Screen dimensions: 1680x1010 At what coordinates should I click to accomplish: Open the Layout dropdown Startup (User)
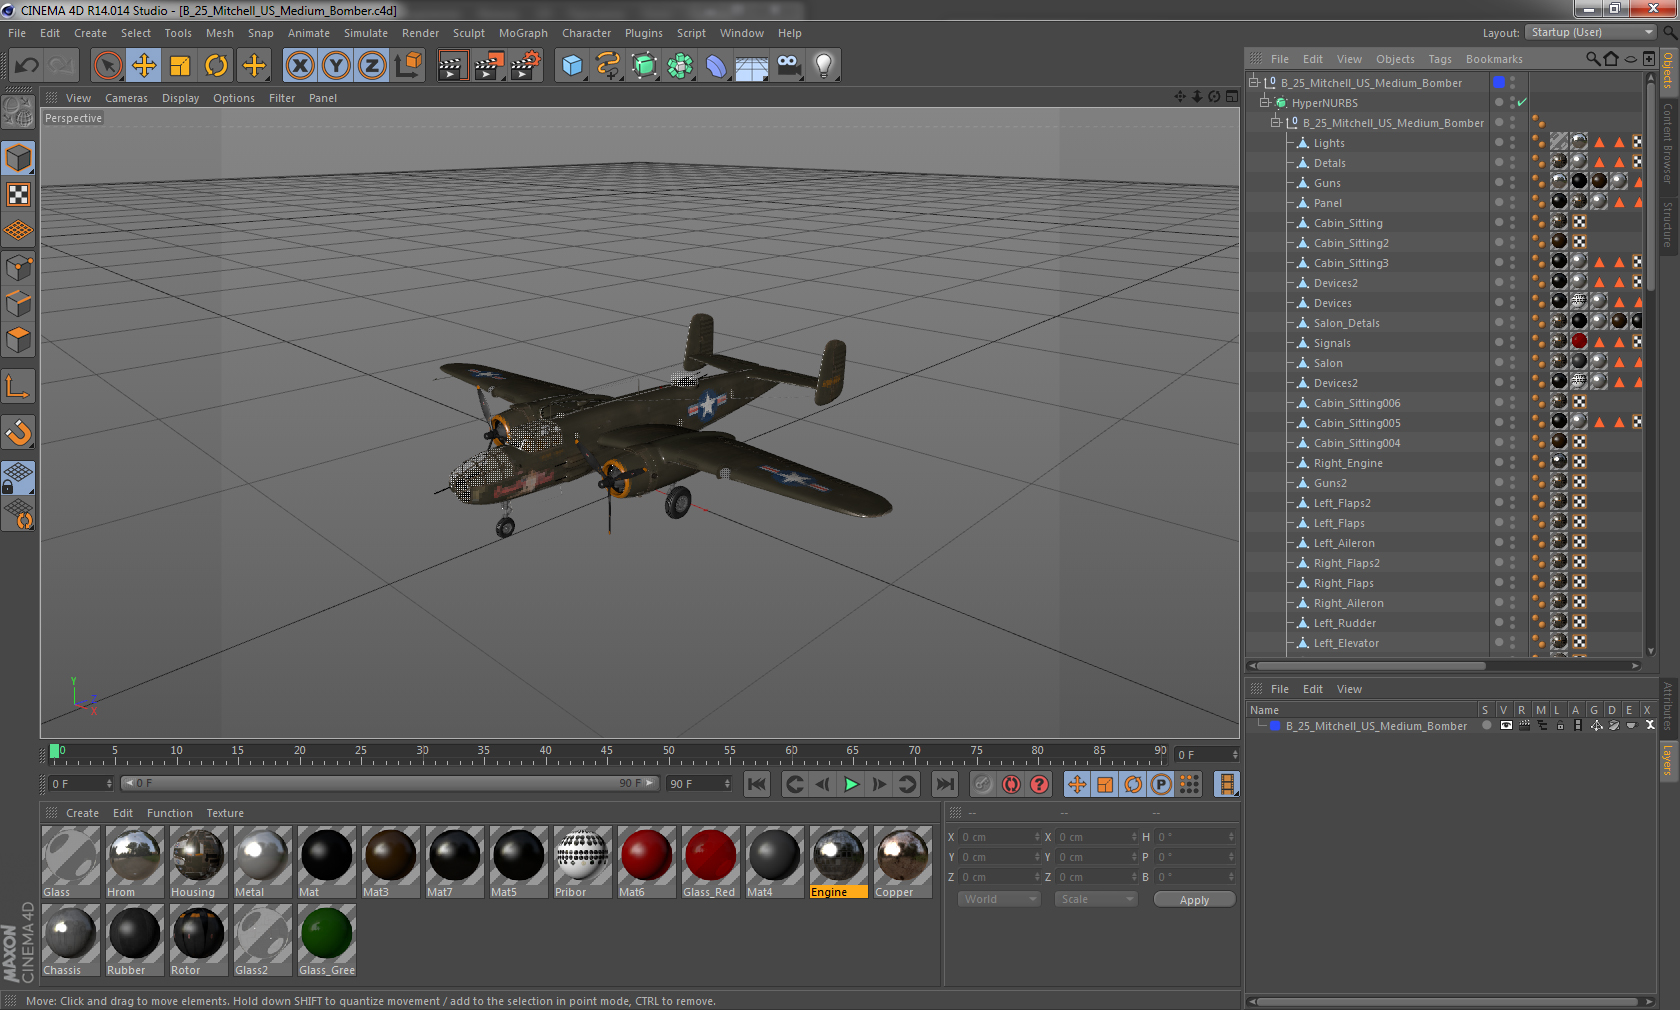click(x=1591, y=32)
